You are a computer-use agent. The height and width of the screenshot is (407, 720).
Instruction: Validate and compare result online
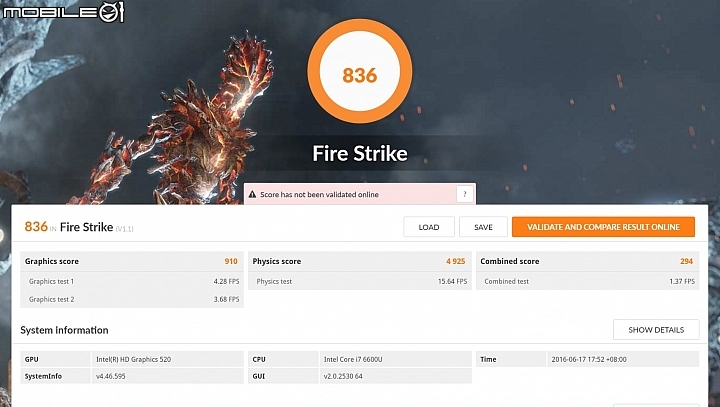click(x=603, y=227)
